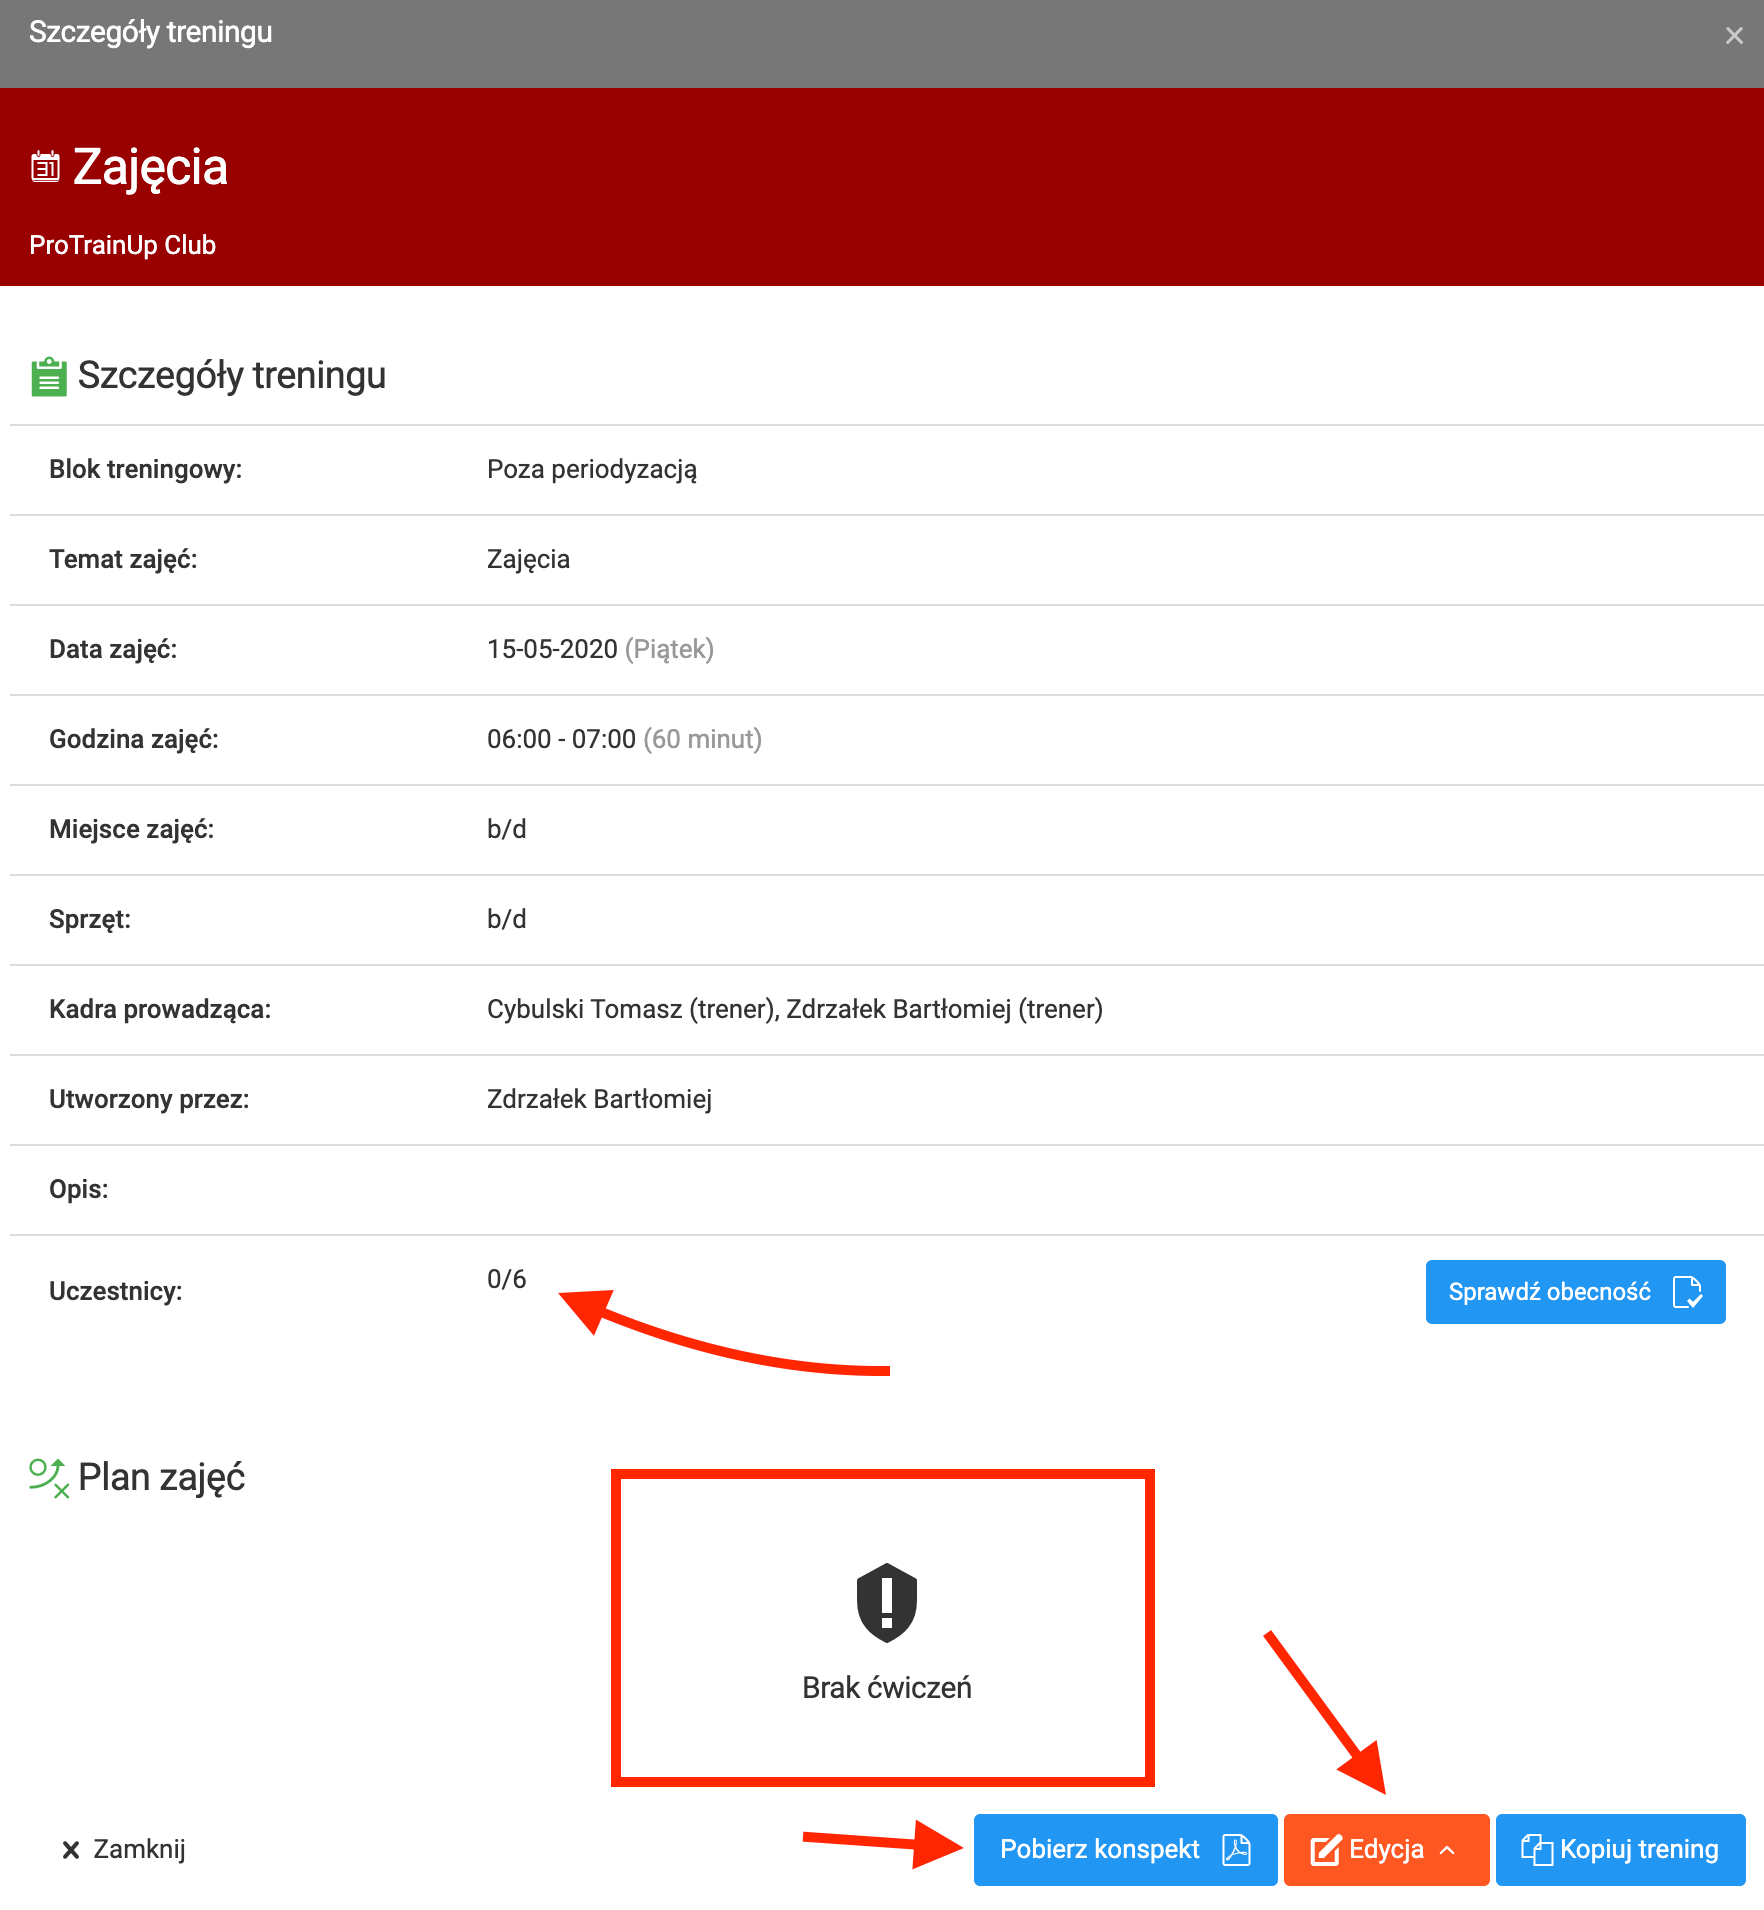The width and height of the screenshot is (1764, 1910).
Task: Download outline via Pobierz konspekt
Action: (1100, 1849)
